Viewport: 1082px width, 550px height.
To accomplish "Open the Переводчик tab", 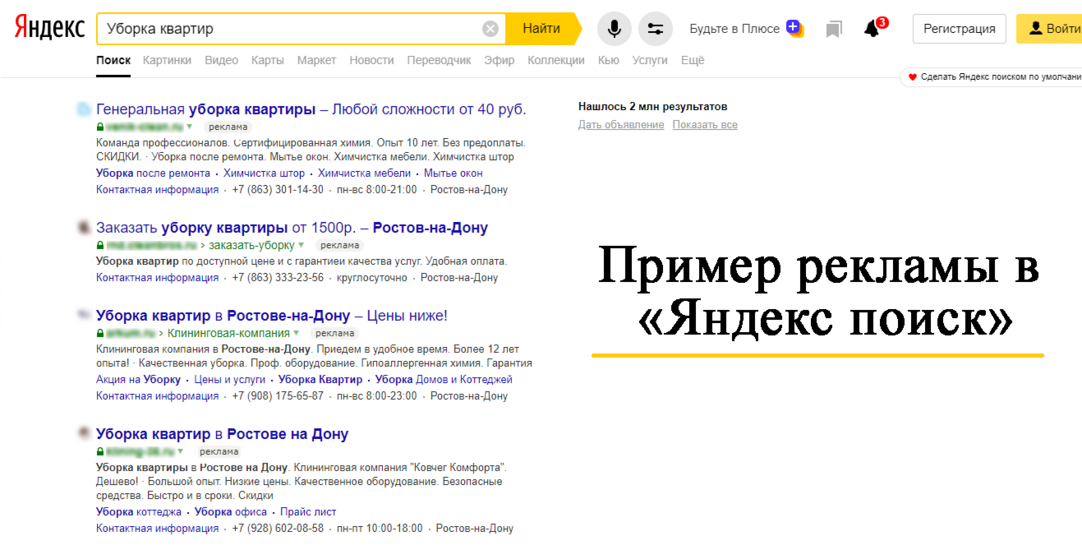I will click(439, 60).
